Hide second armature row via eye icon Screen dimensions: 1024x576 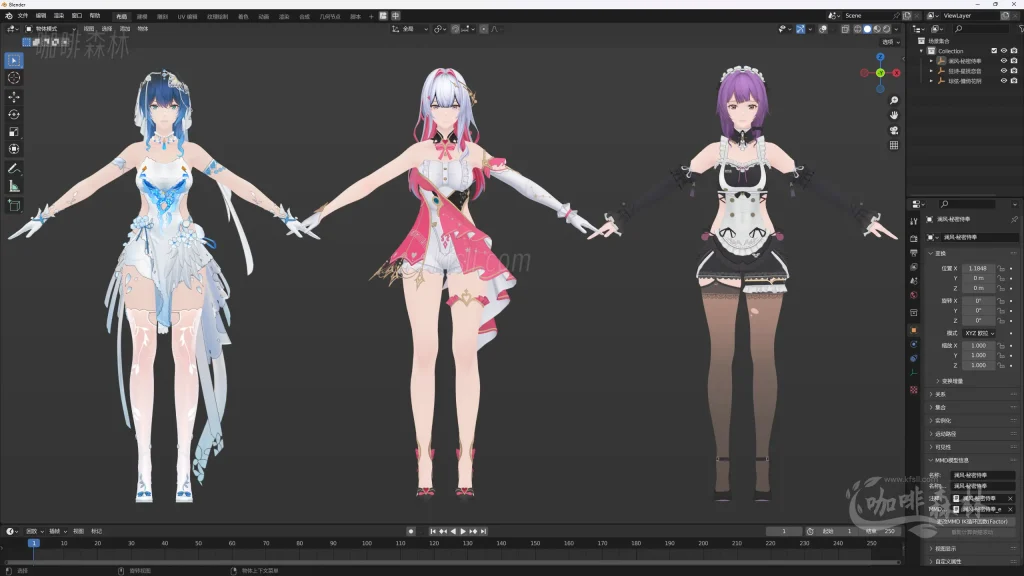pos(1004,71)
